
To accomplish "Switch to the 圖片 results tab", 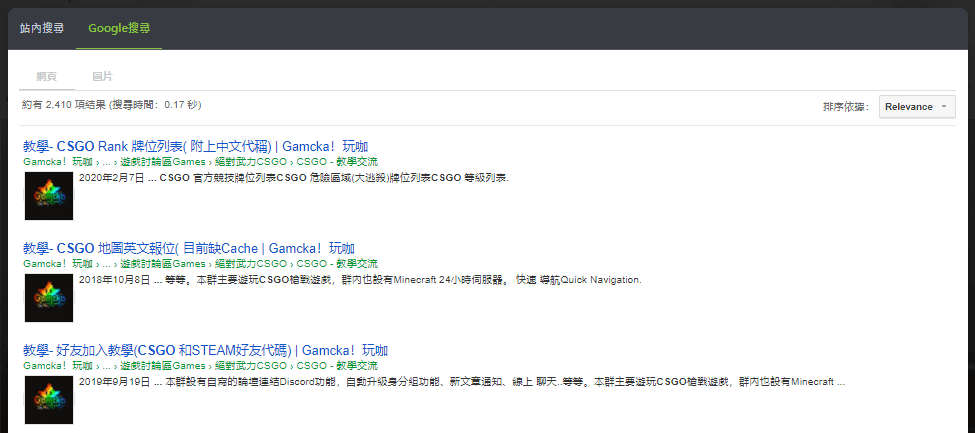I will (x=103, y=77).
